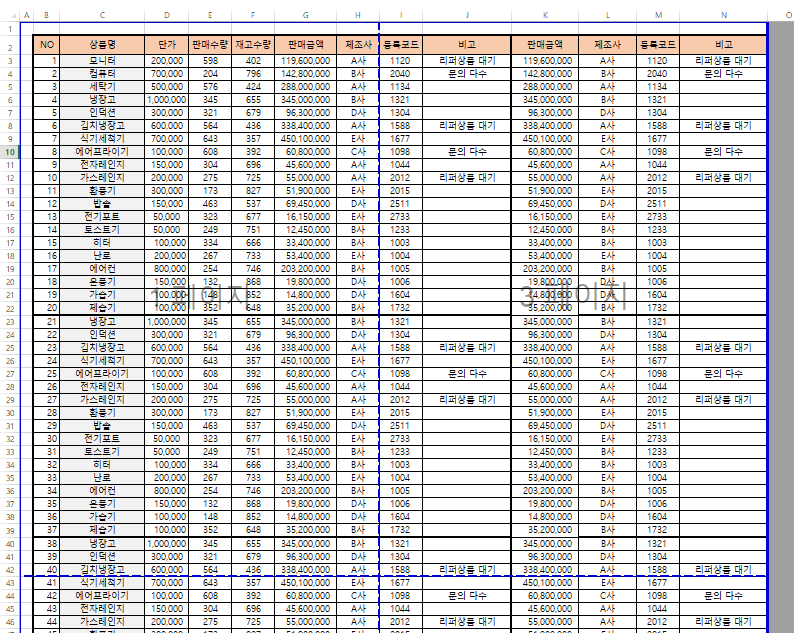794x633 pixels.
Task: Click the 단가 header cell
Action: (167, 45)
